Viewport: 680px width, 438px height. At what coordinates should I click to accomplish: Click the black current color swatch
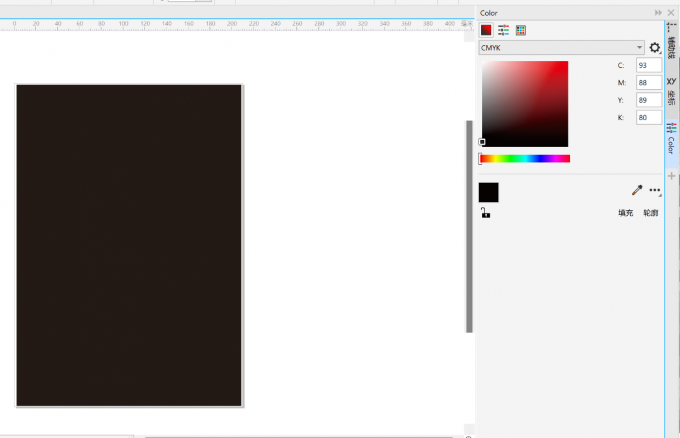pos(489,193)
